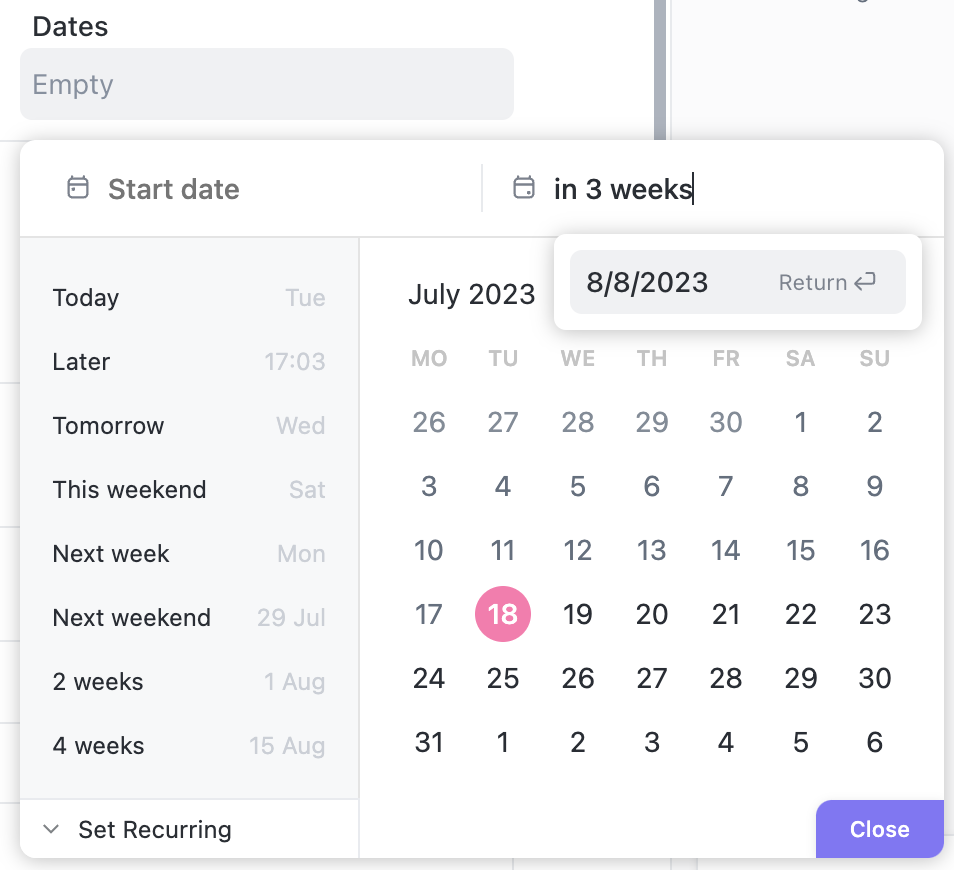This screenshot has width=954, height=870.
Task: Select the Later option at 17:03
Action: coord(188,362)
